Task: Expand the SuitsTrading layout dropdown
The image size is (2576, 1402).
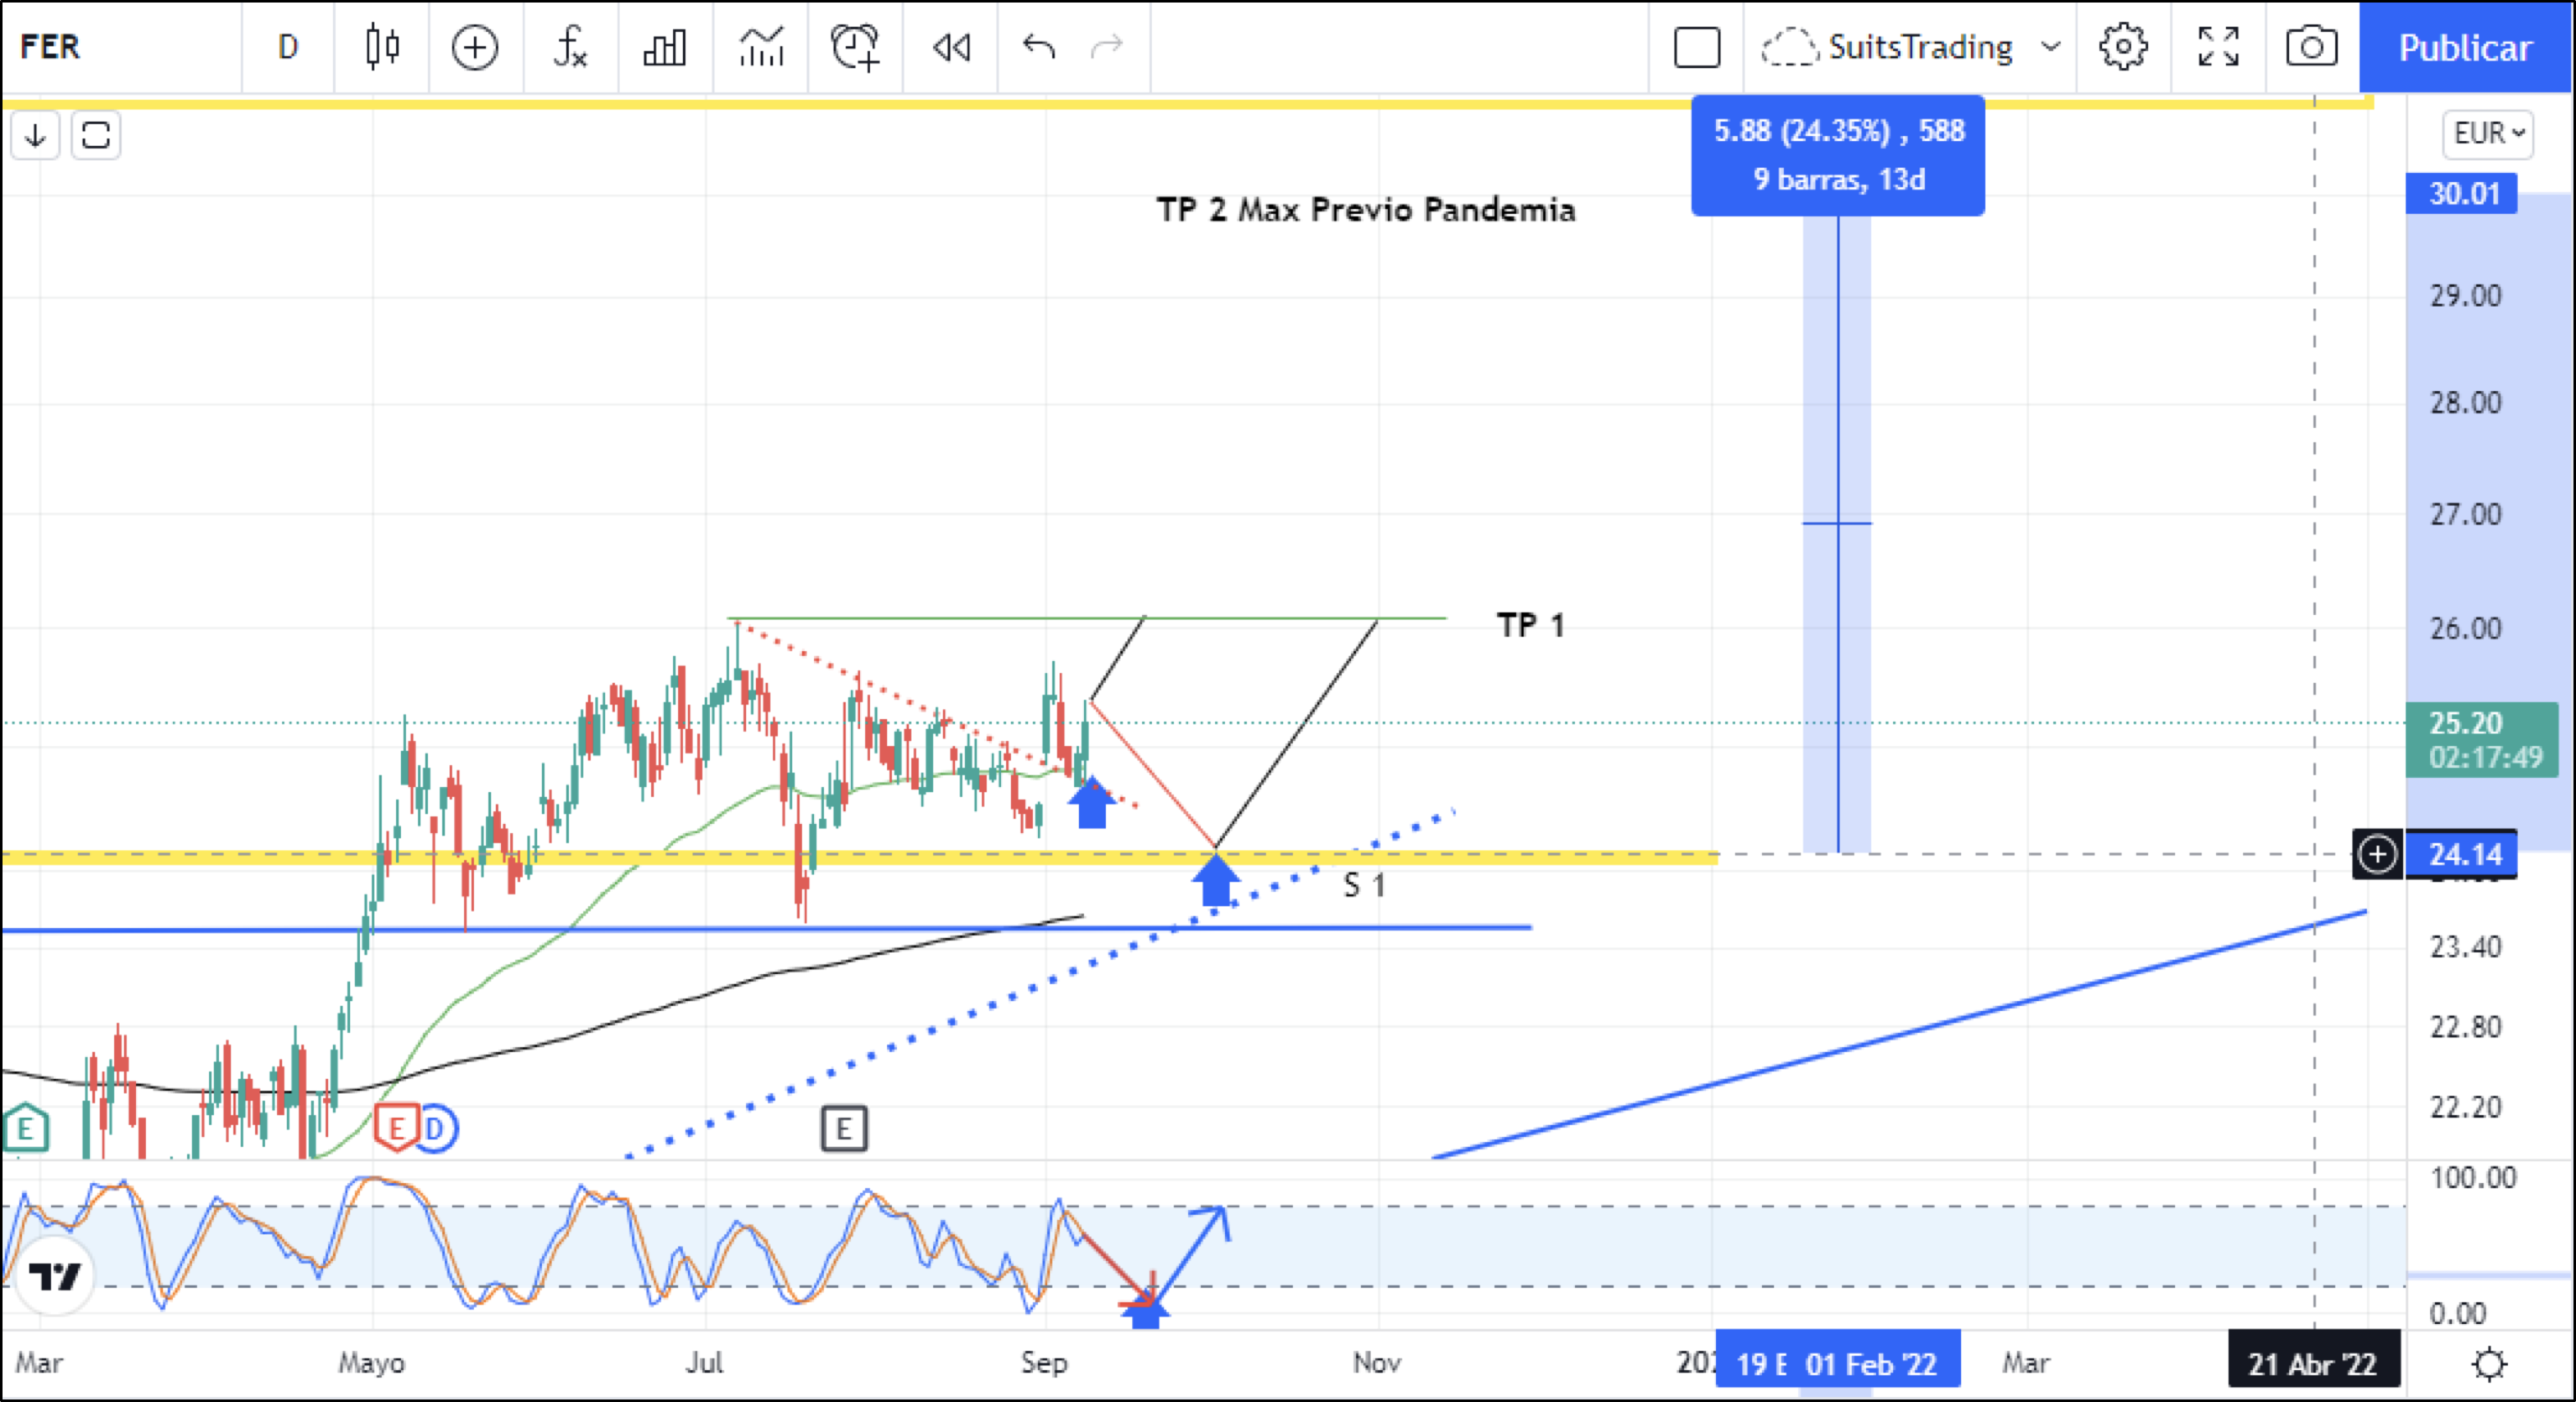Action: tap(2051, 47)
